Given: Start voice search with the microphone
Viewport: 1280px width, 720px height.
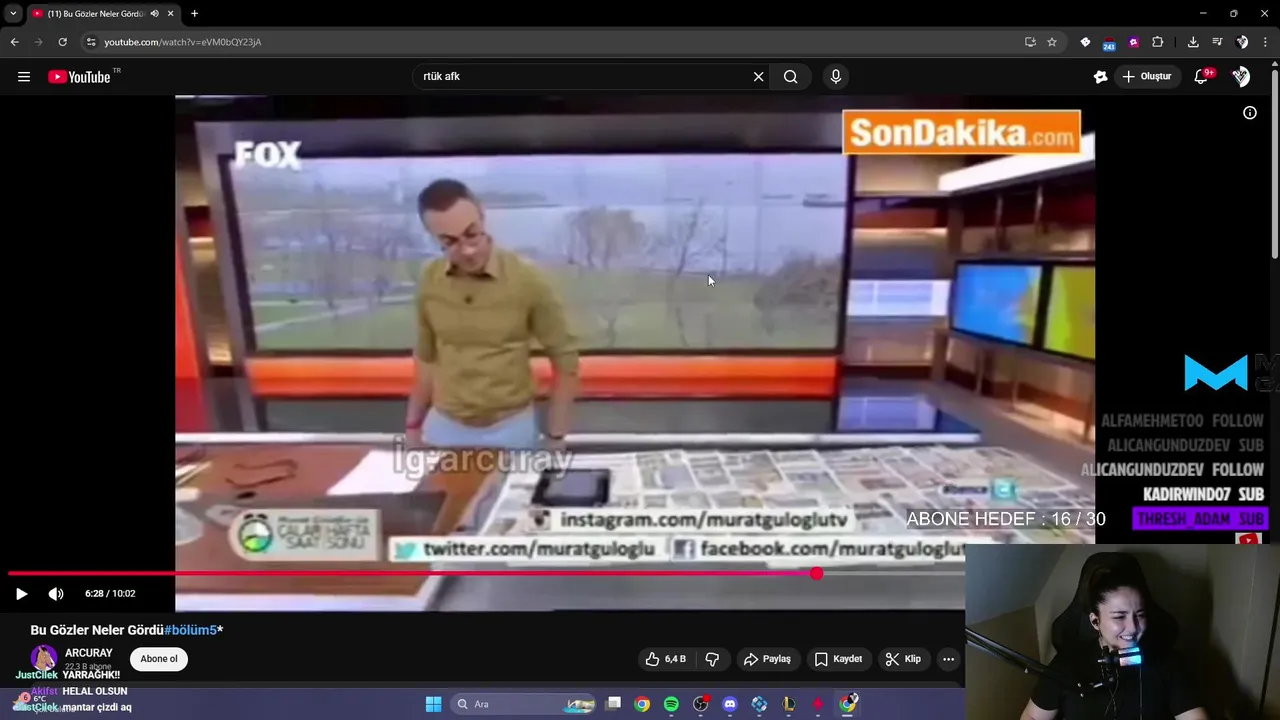Looking at the screenshot, I should (836, 77).
